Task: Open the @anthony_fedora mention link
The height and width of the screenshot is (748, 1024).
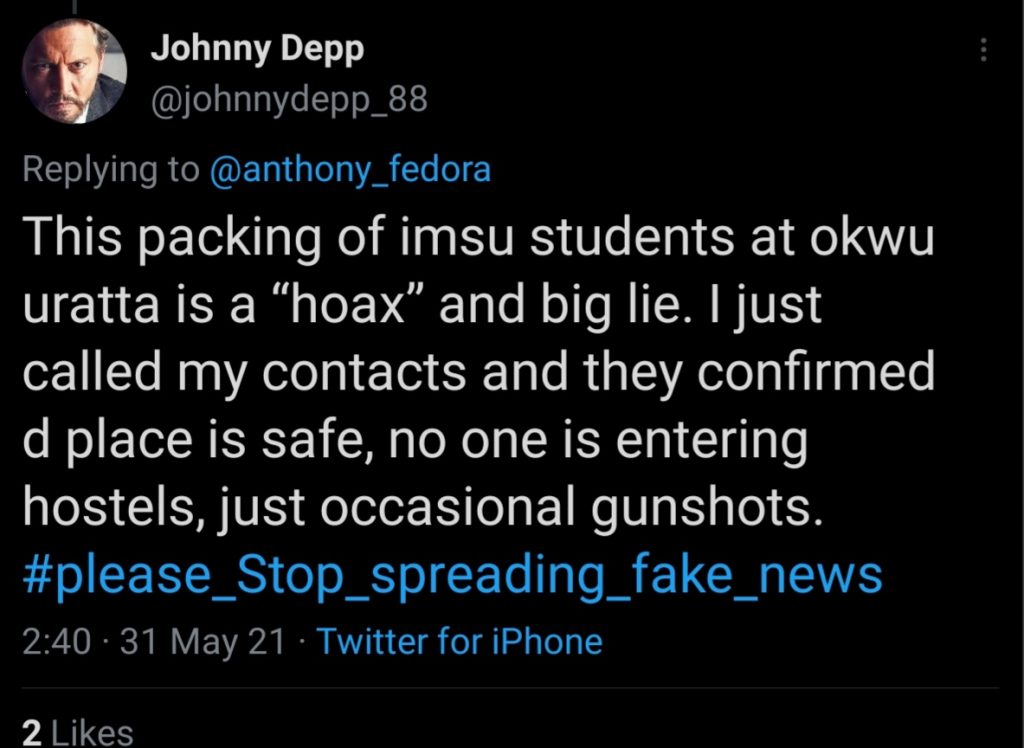Action: pos(350,170)
